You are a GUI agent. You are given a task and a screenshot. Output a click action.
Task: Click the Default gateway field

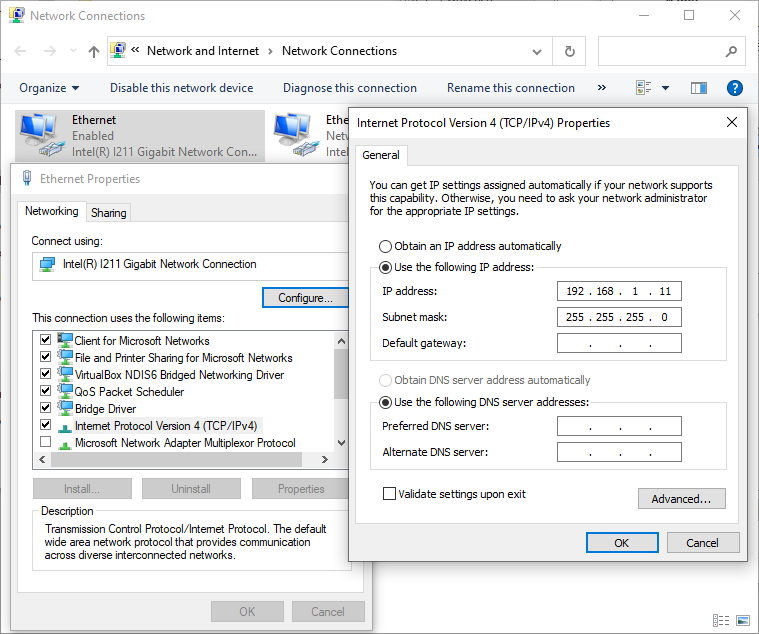619,343
